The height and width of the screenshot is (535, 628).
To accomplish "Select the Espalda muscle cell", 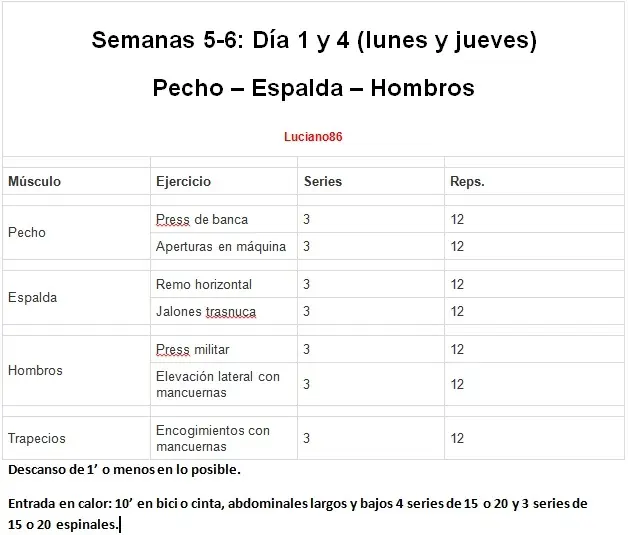I will [76, 298].
